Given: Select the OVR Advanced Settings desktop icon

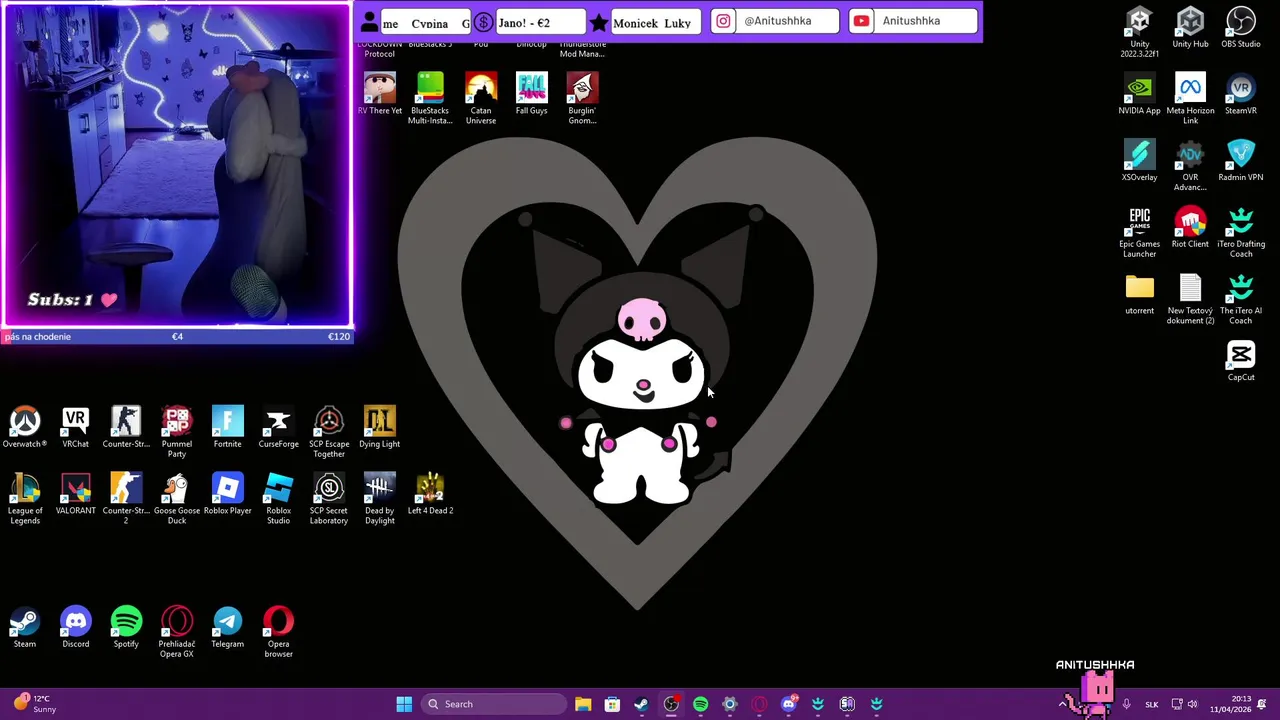Looking at the screenshot, I should 1190,166.
